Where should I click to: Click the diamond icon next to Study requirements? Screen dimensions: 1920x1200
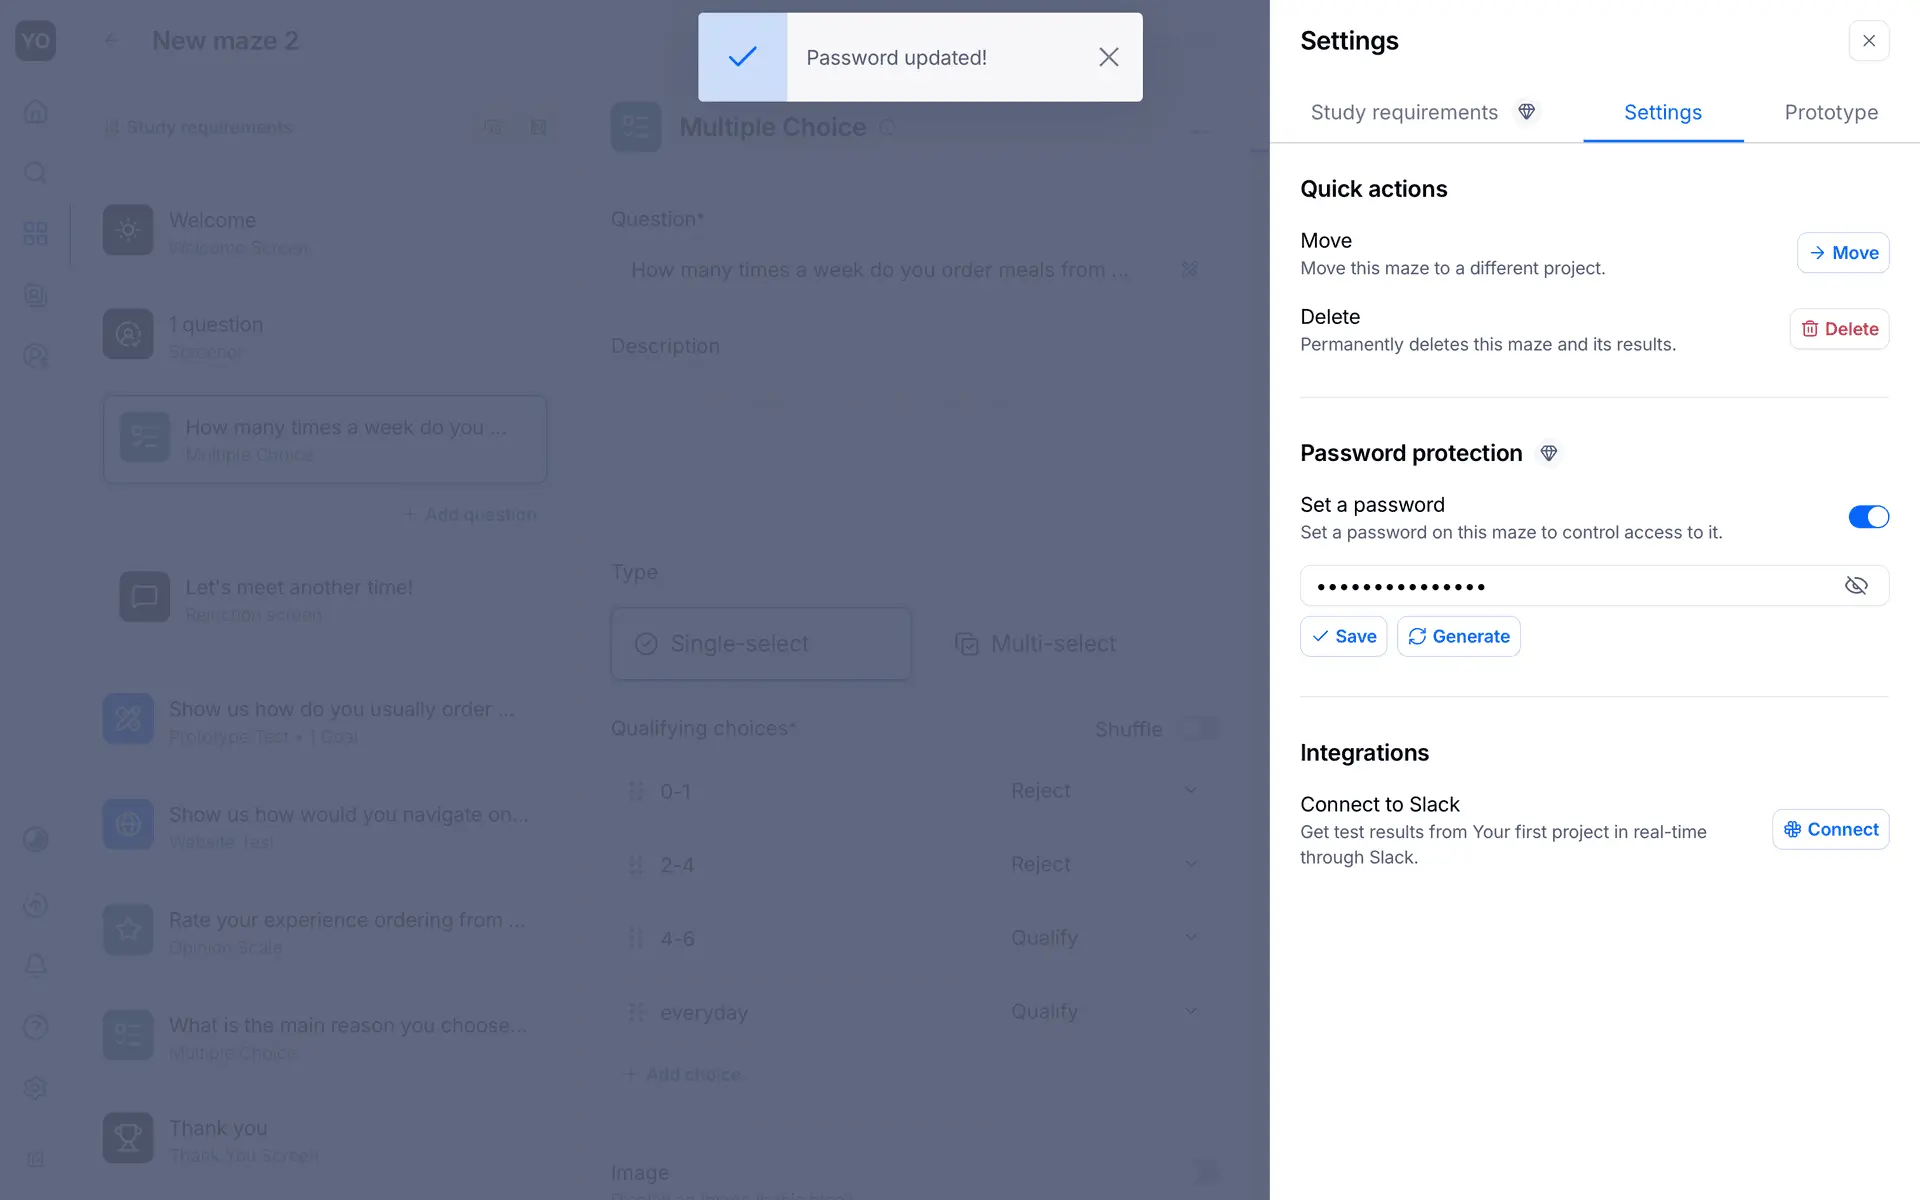click(1526, 112)
